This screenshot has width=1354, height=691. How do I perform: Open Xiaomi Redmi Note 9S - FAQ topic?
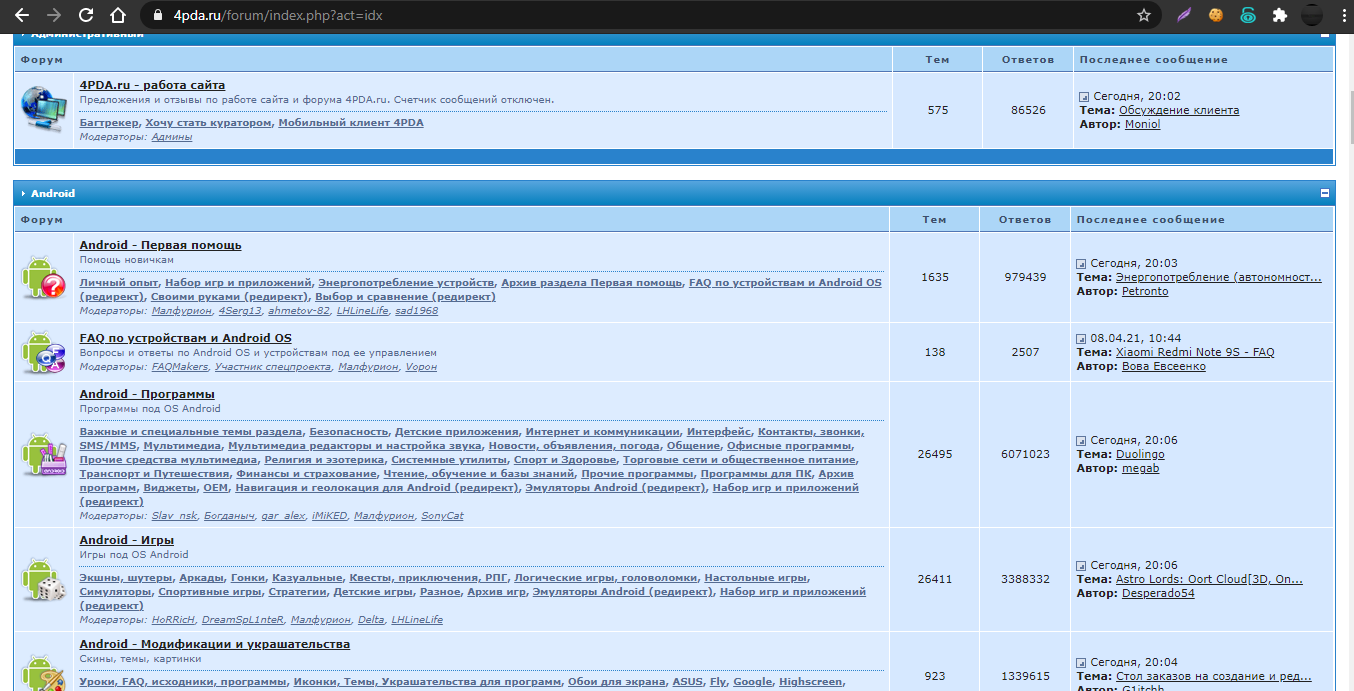1195,352
